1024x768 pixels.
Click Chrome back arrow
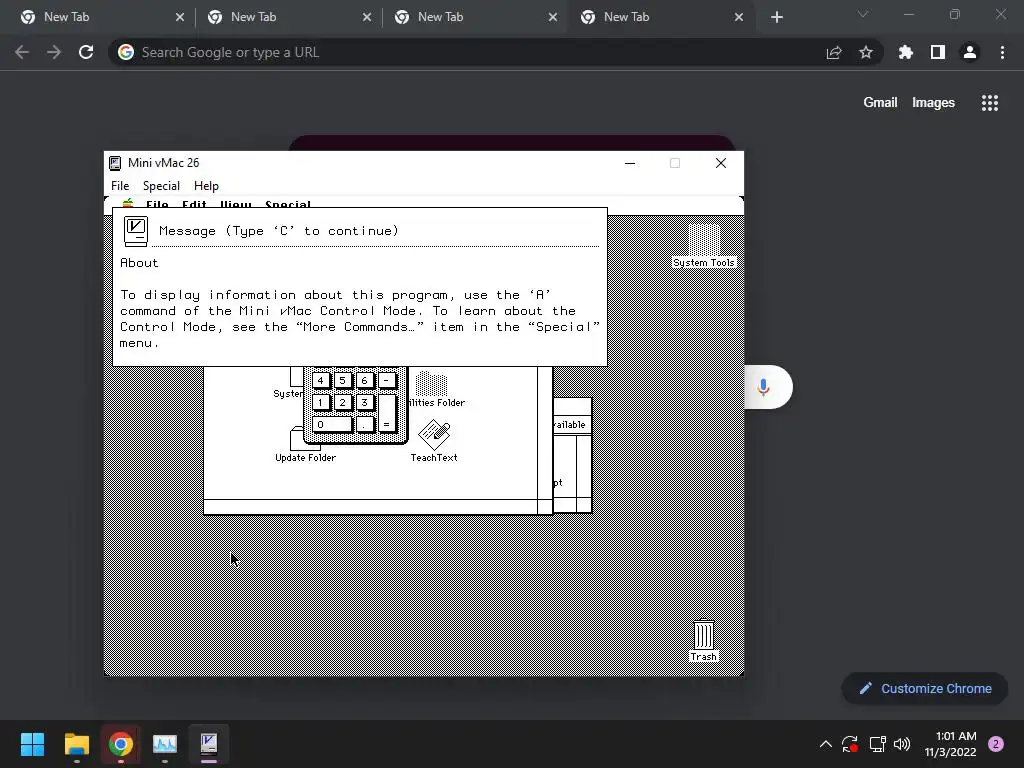point(22,52)
